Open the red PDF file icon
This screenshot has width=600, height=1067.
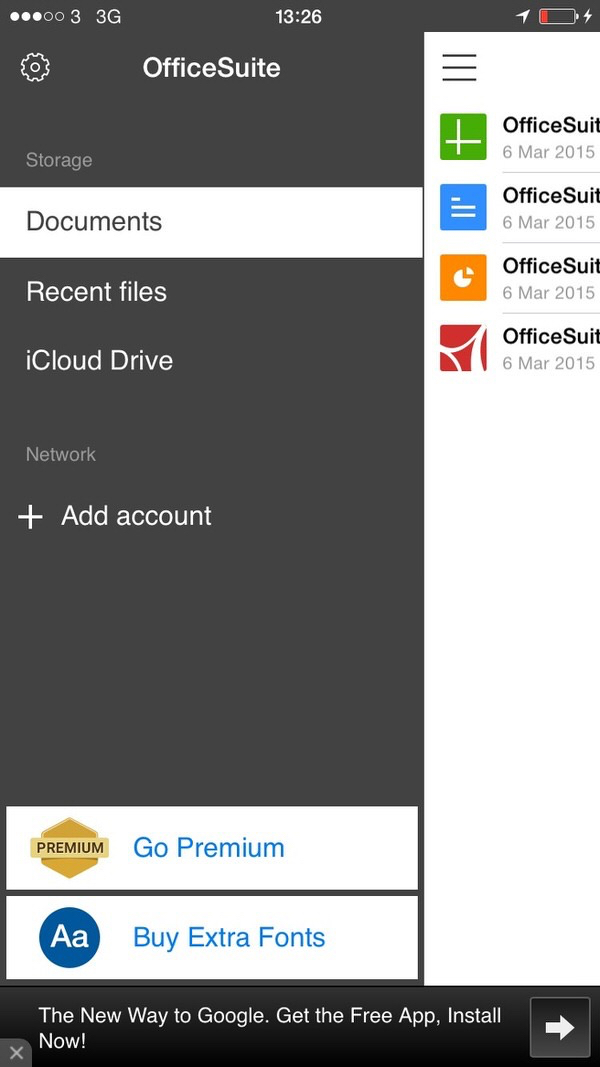point(463,348)
